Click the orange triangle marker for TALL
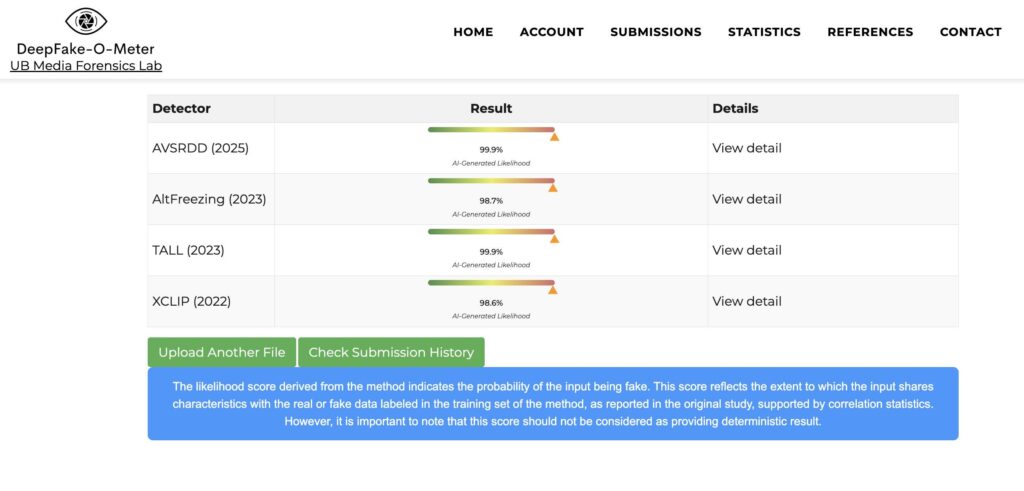This screenshot has width=1024, height=491. coord(554,239)
